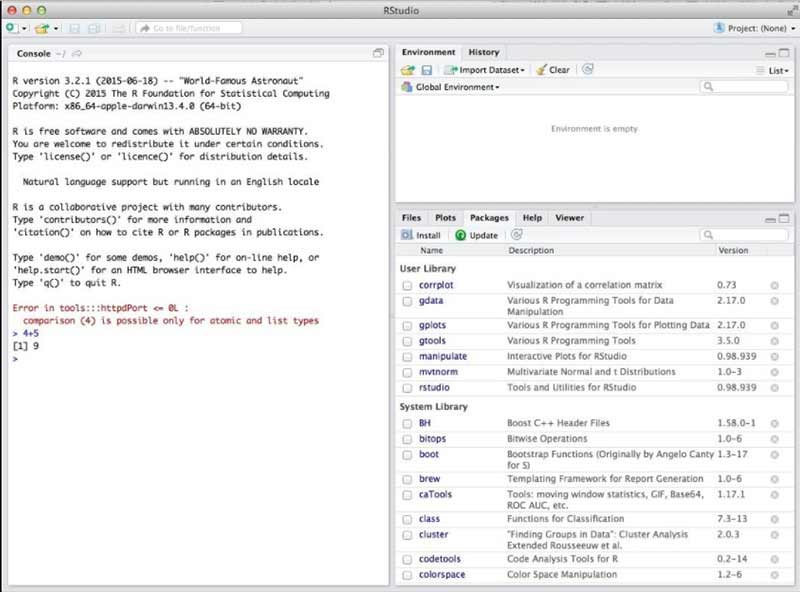This screenshot has width=800, height=592.
Task: Toggle the manipulate package checkbox
Action: tap(407, 357)
